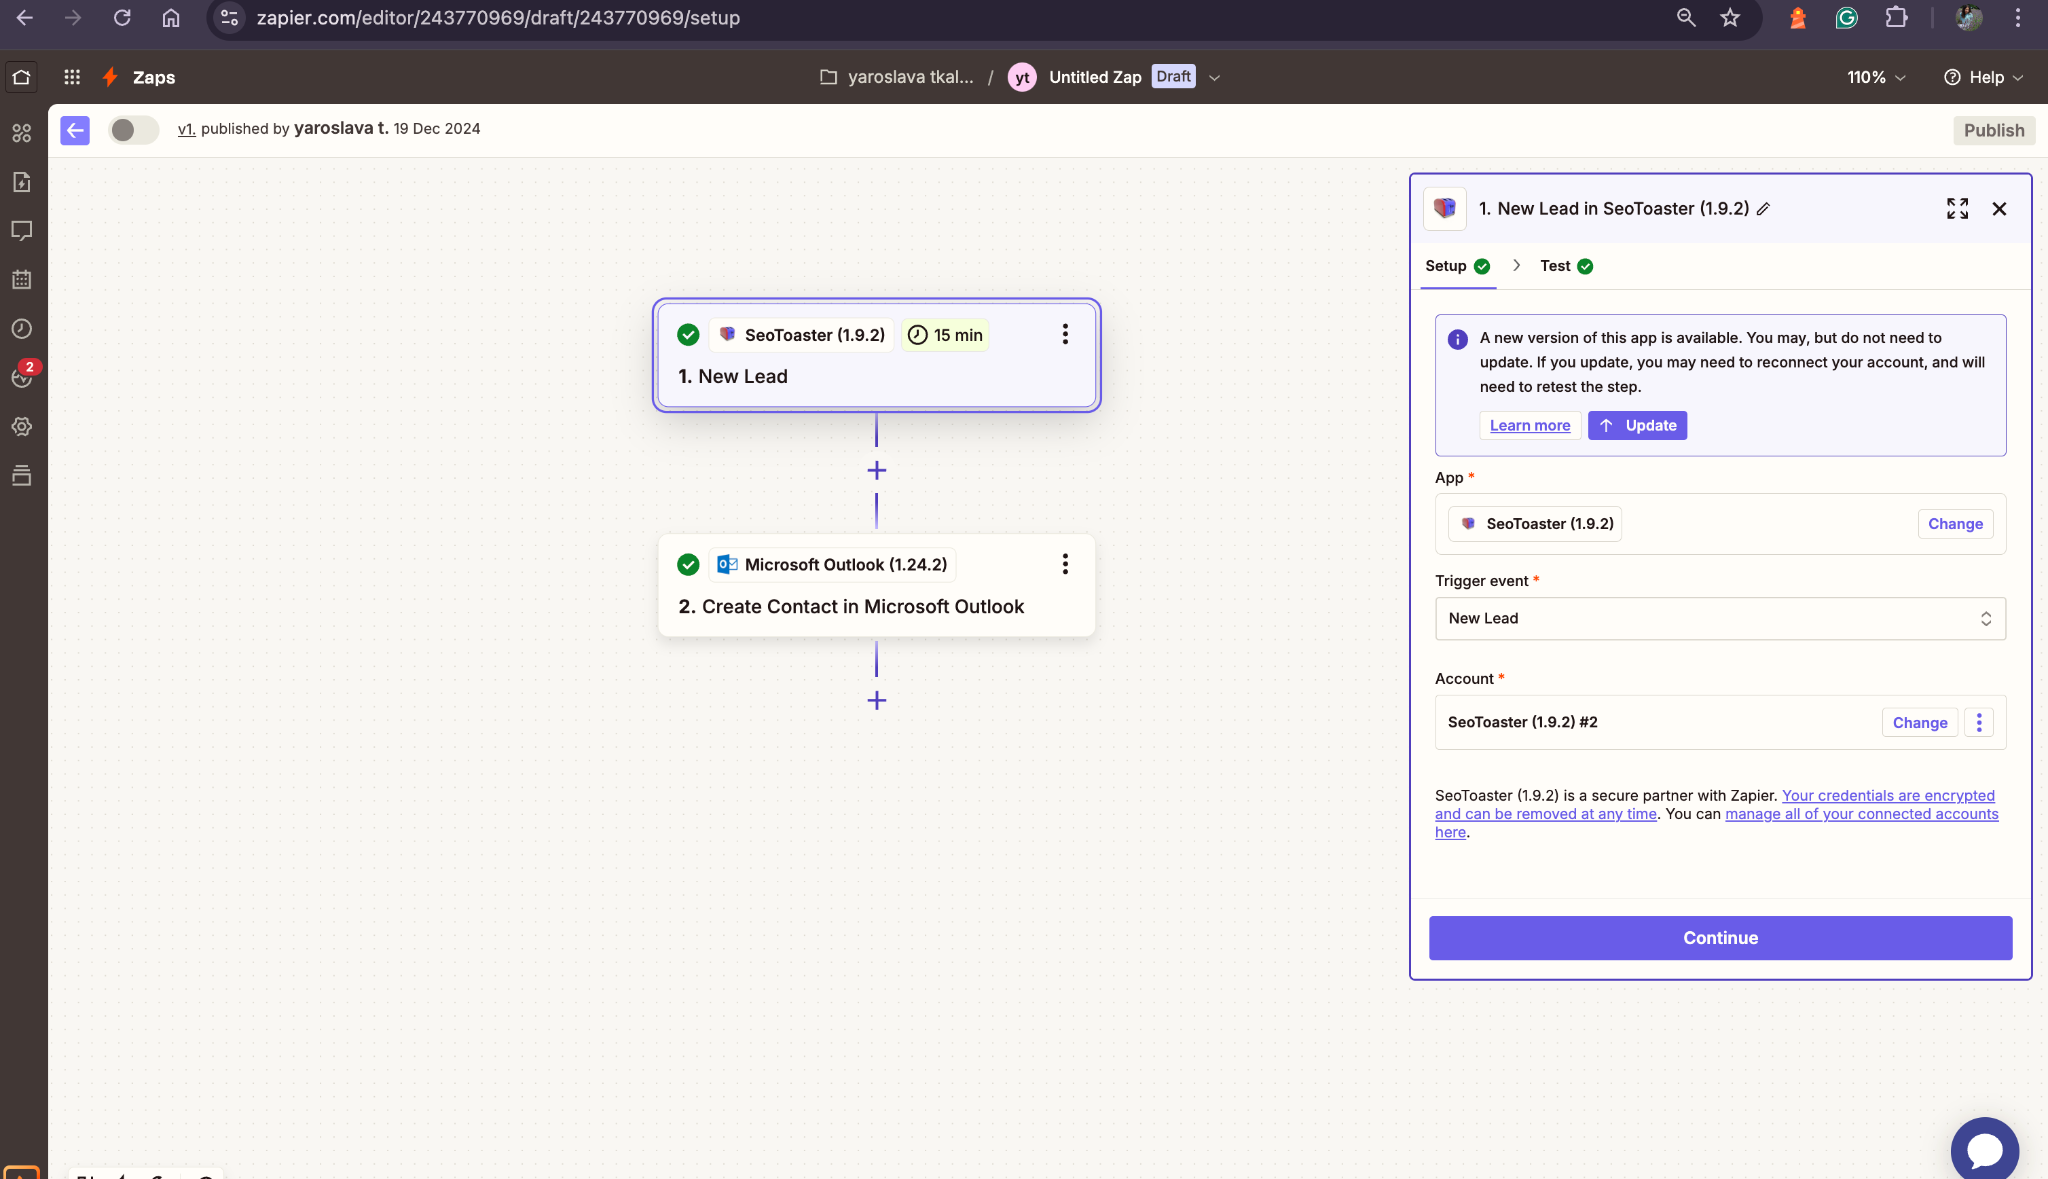
Task: Click the 15 min polling interval badge
Action: [945, 335]
